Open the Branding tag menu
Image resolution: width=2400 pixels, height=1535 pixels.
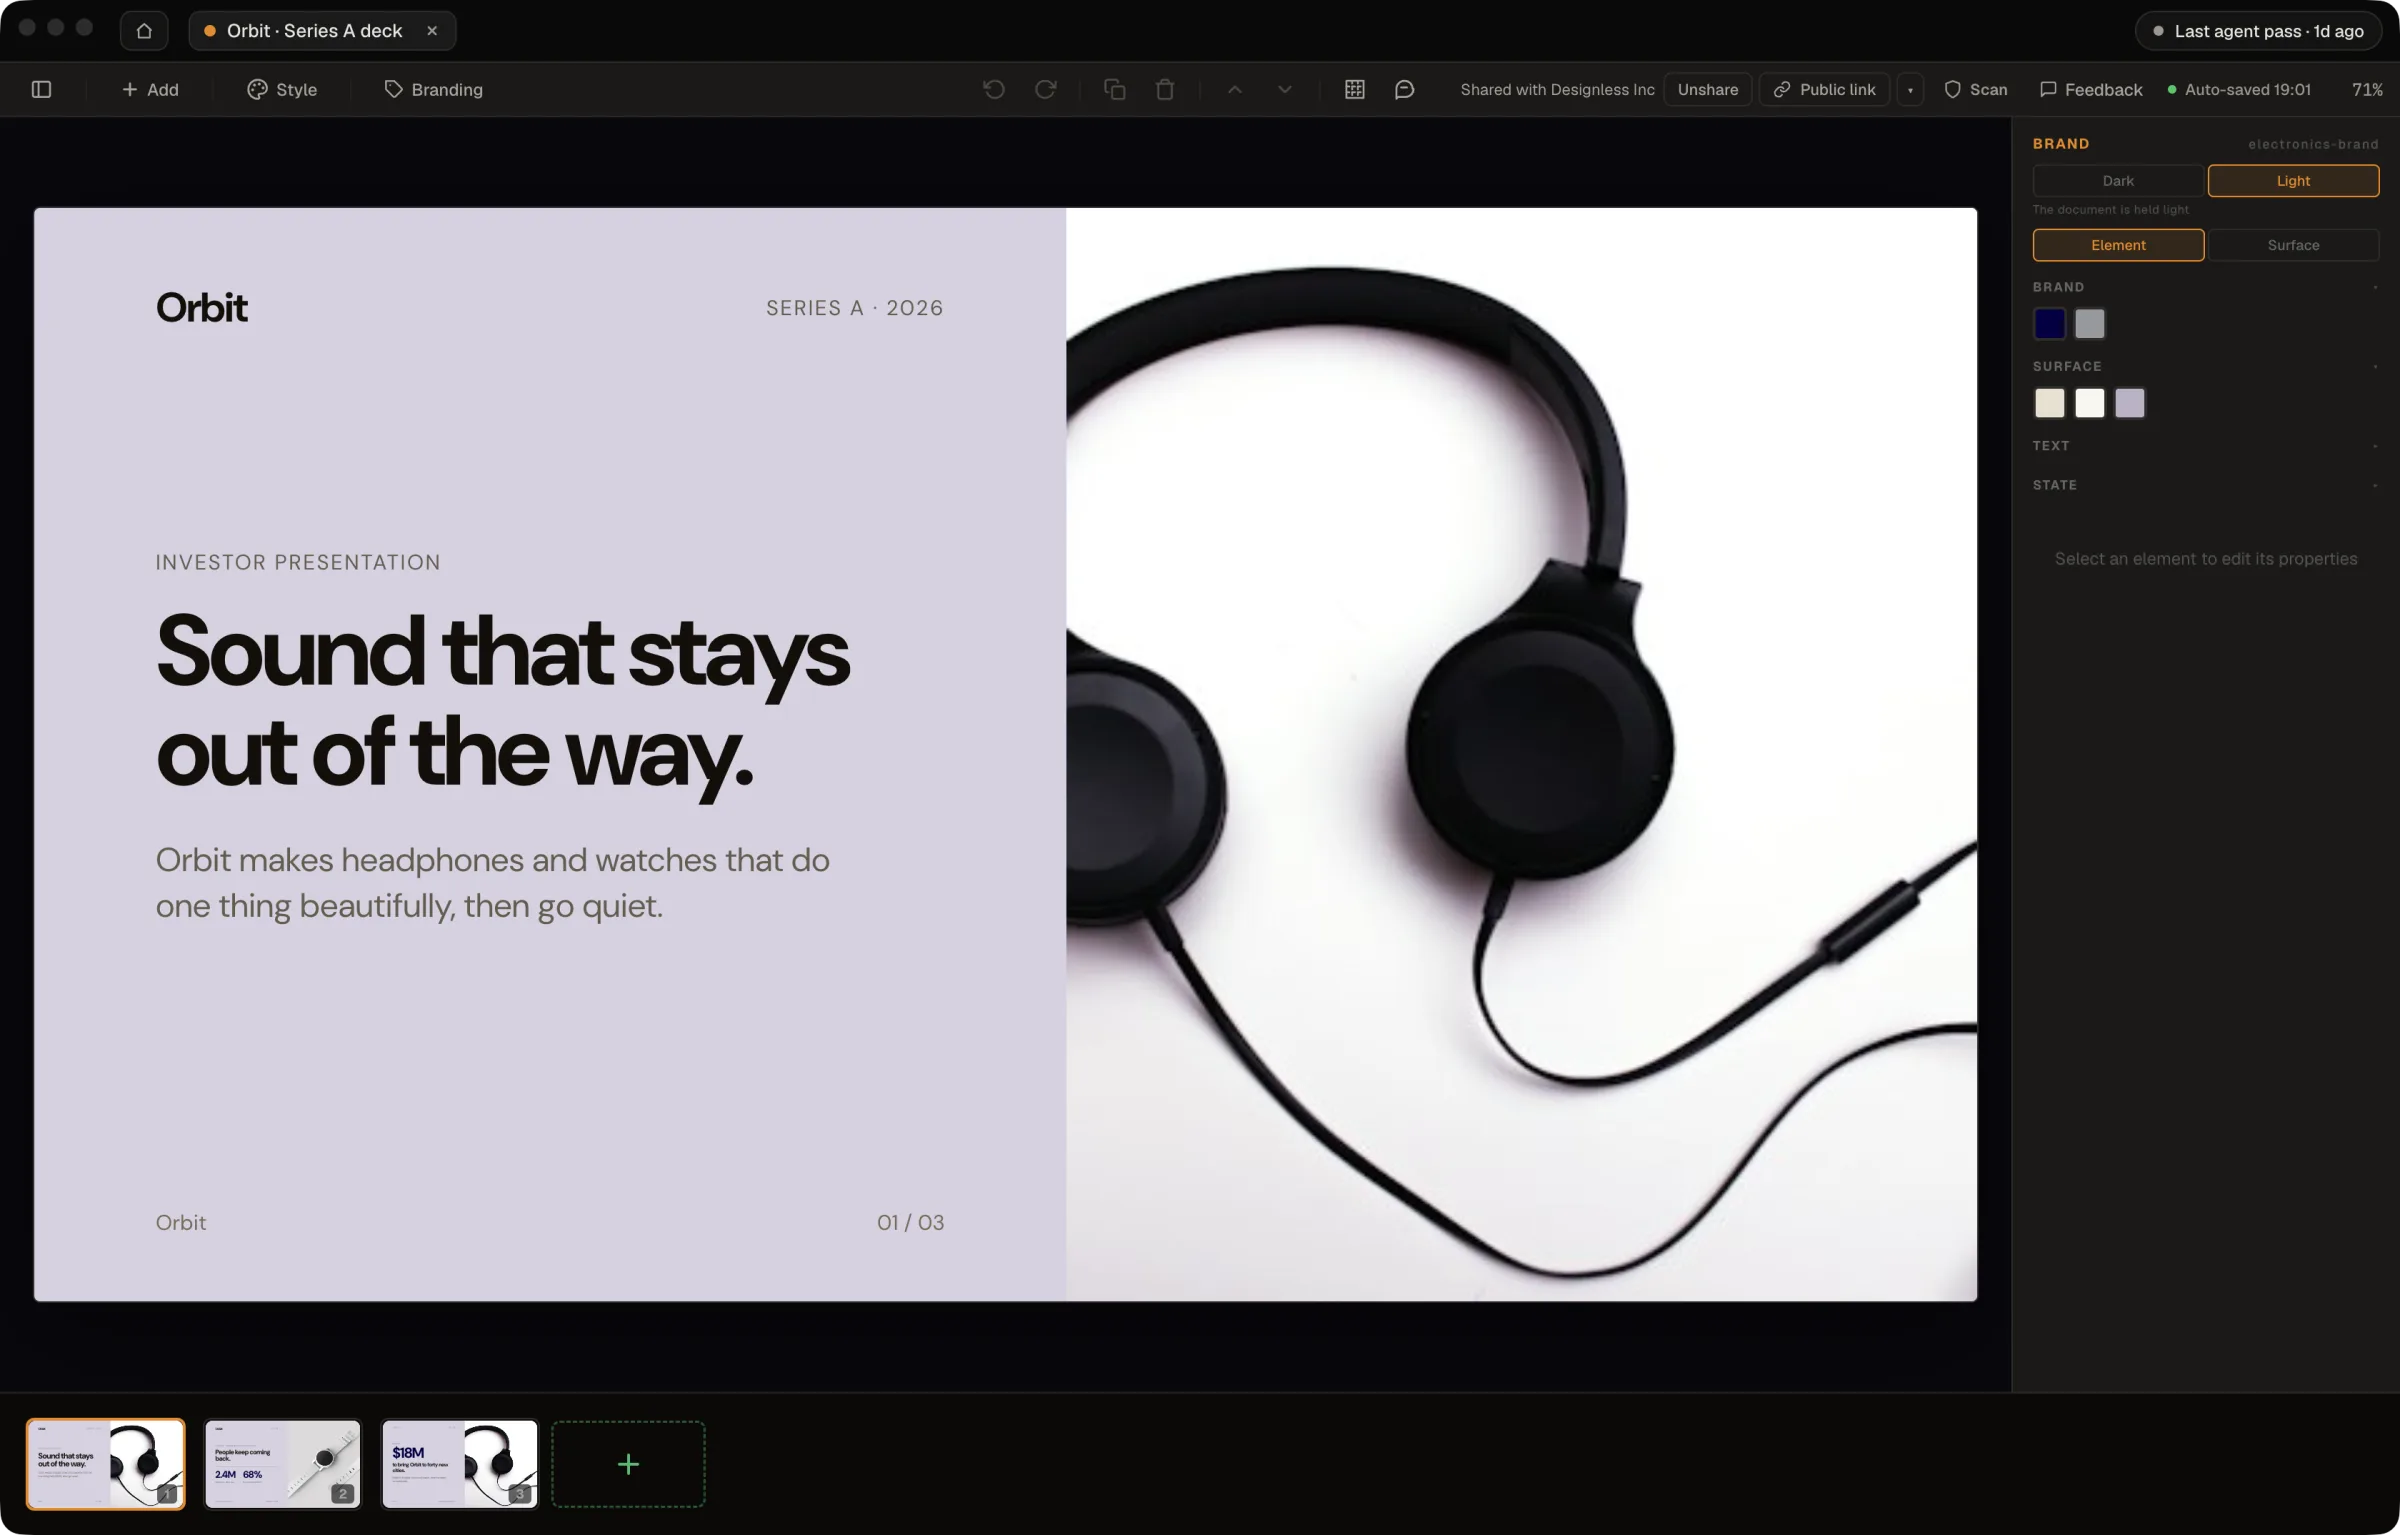(434, 89)
